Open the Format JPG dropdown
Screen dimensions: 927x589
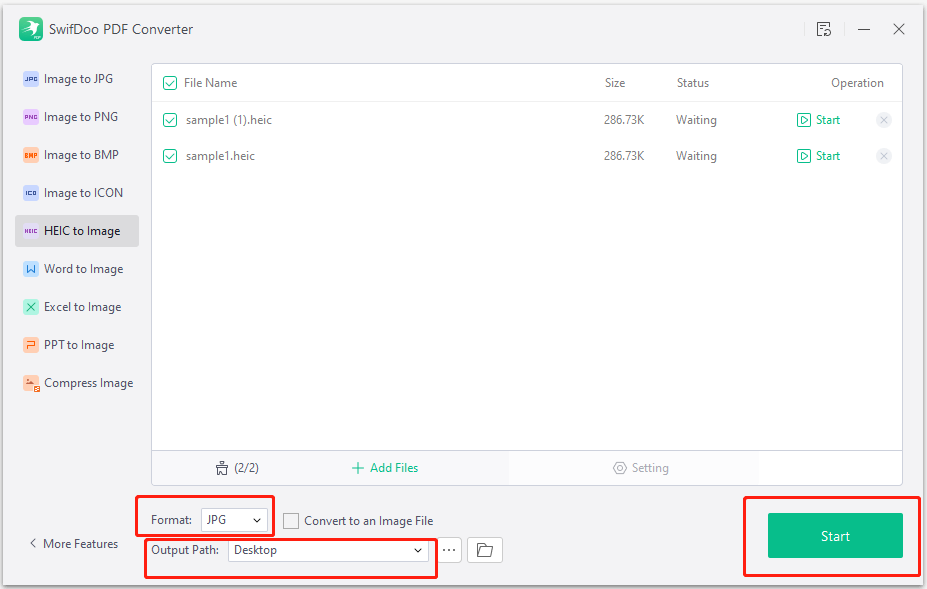234,520
